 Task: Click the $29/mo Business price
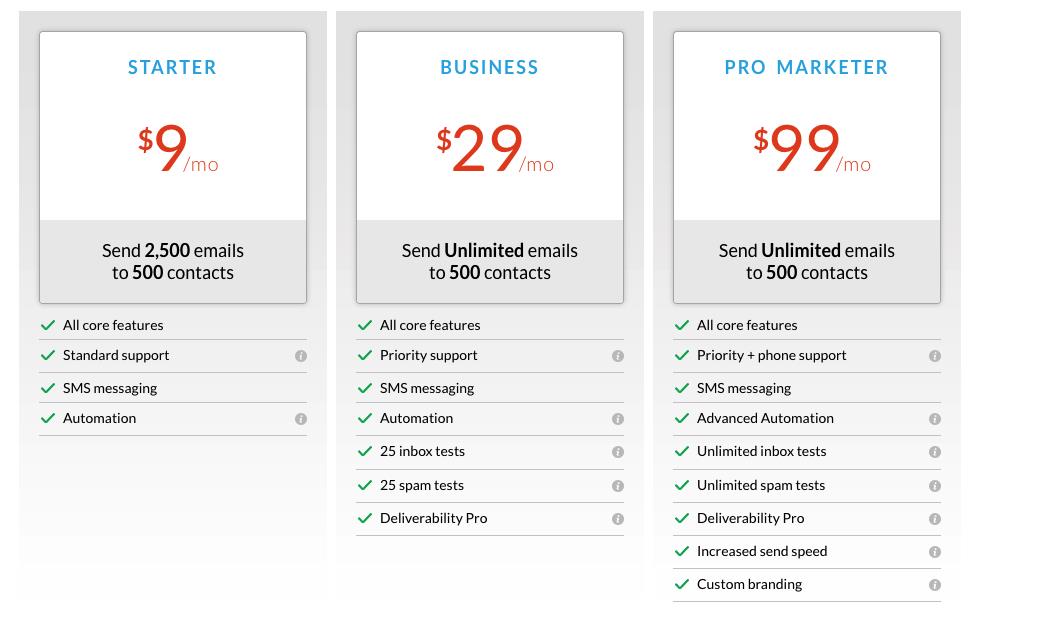click(495, 149)
